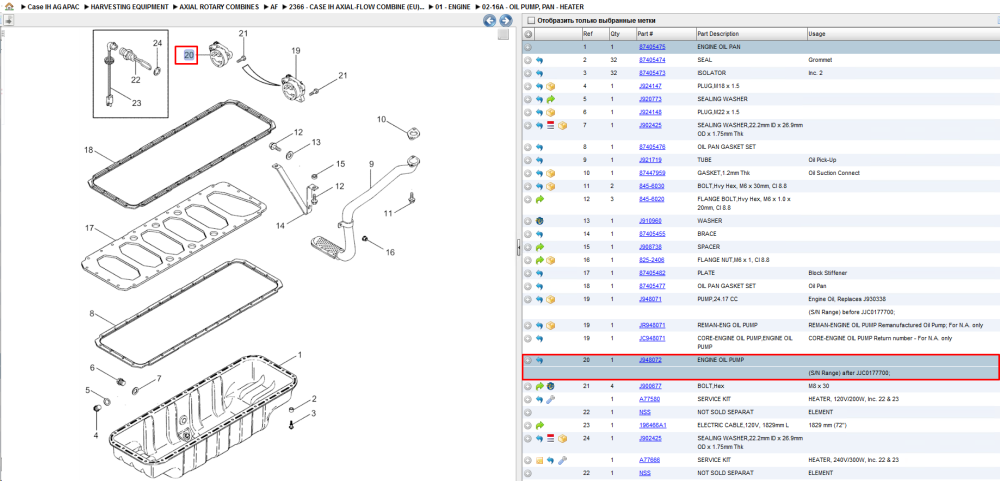The image size is (1000, 481).
Task: Click green arrow icon in SPACER row
Action: click(540, 247)
